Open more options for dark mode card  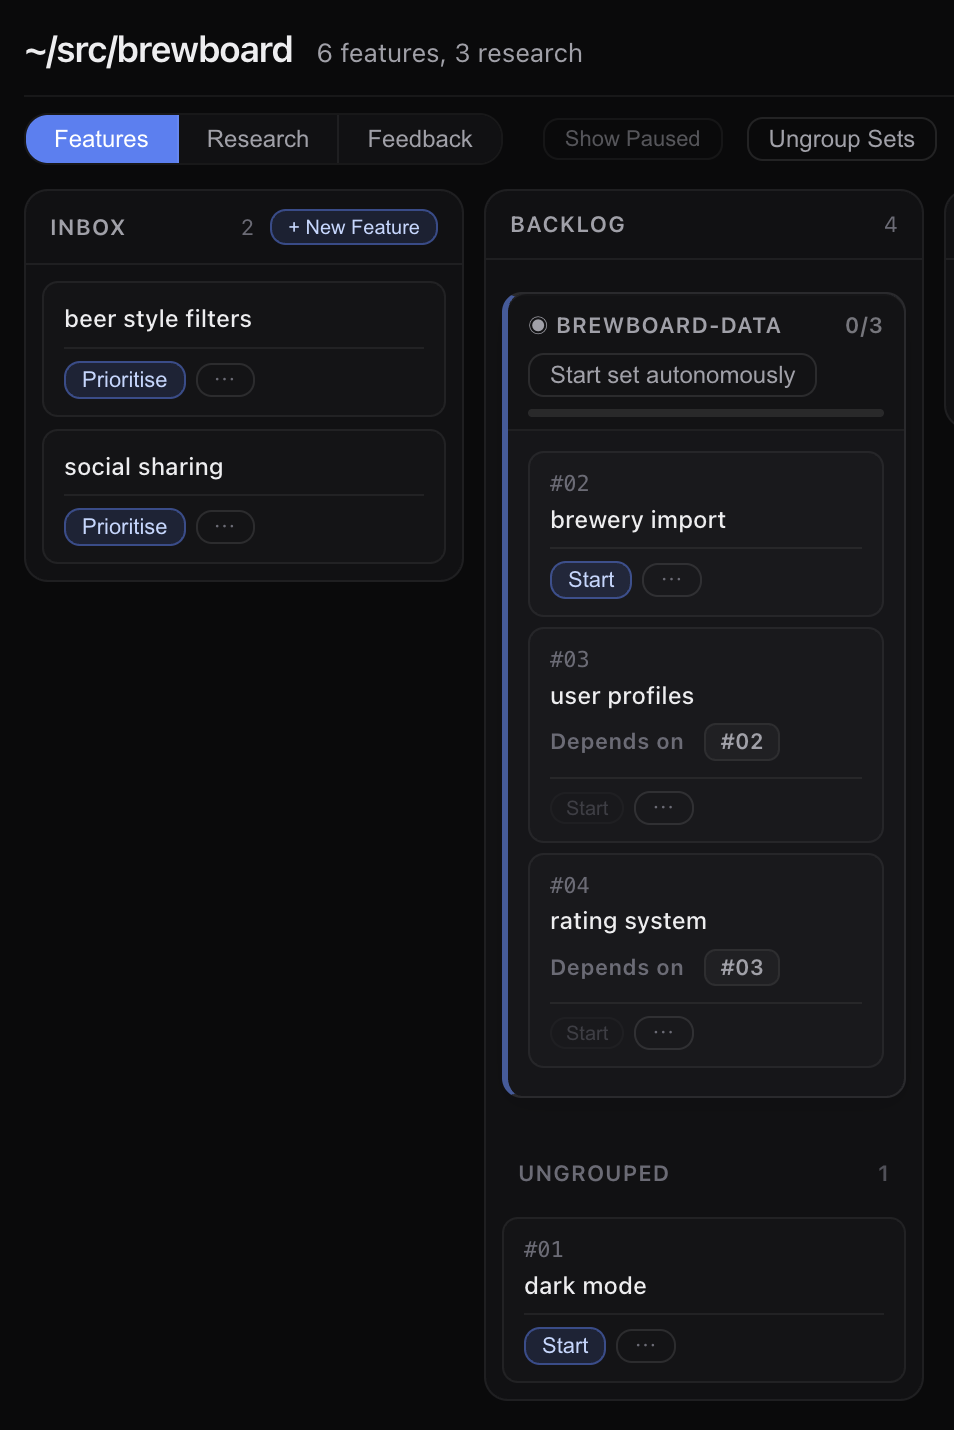[645, 1346]
